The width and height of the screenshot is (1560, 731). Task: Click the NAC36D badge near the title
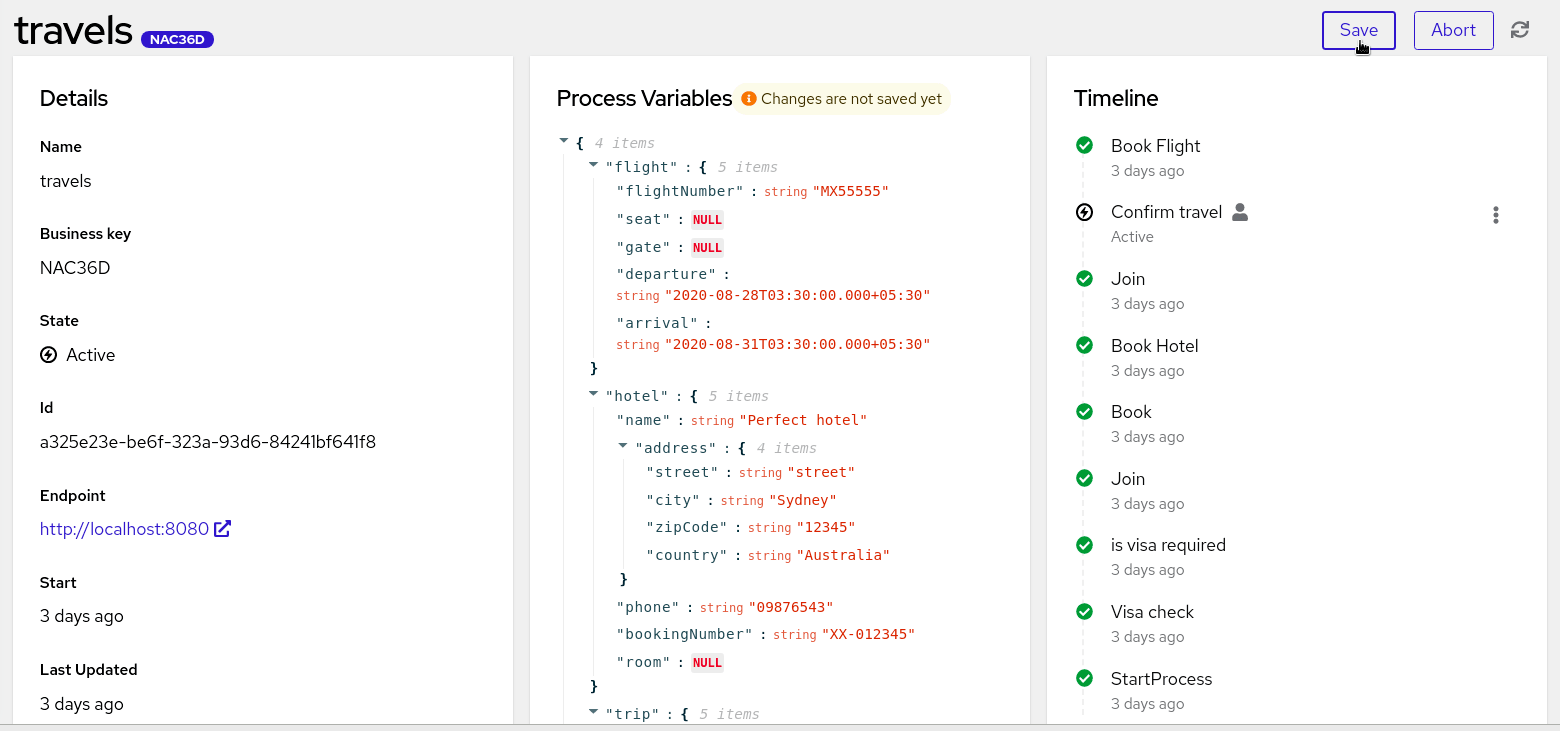(x=177, y=40)
